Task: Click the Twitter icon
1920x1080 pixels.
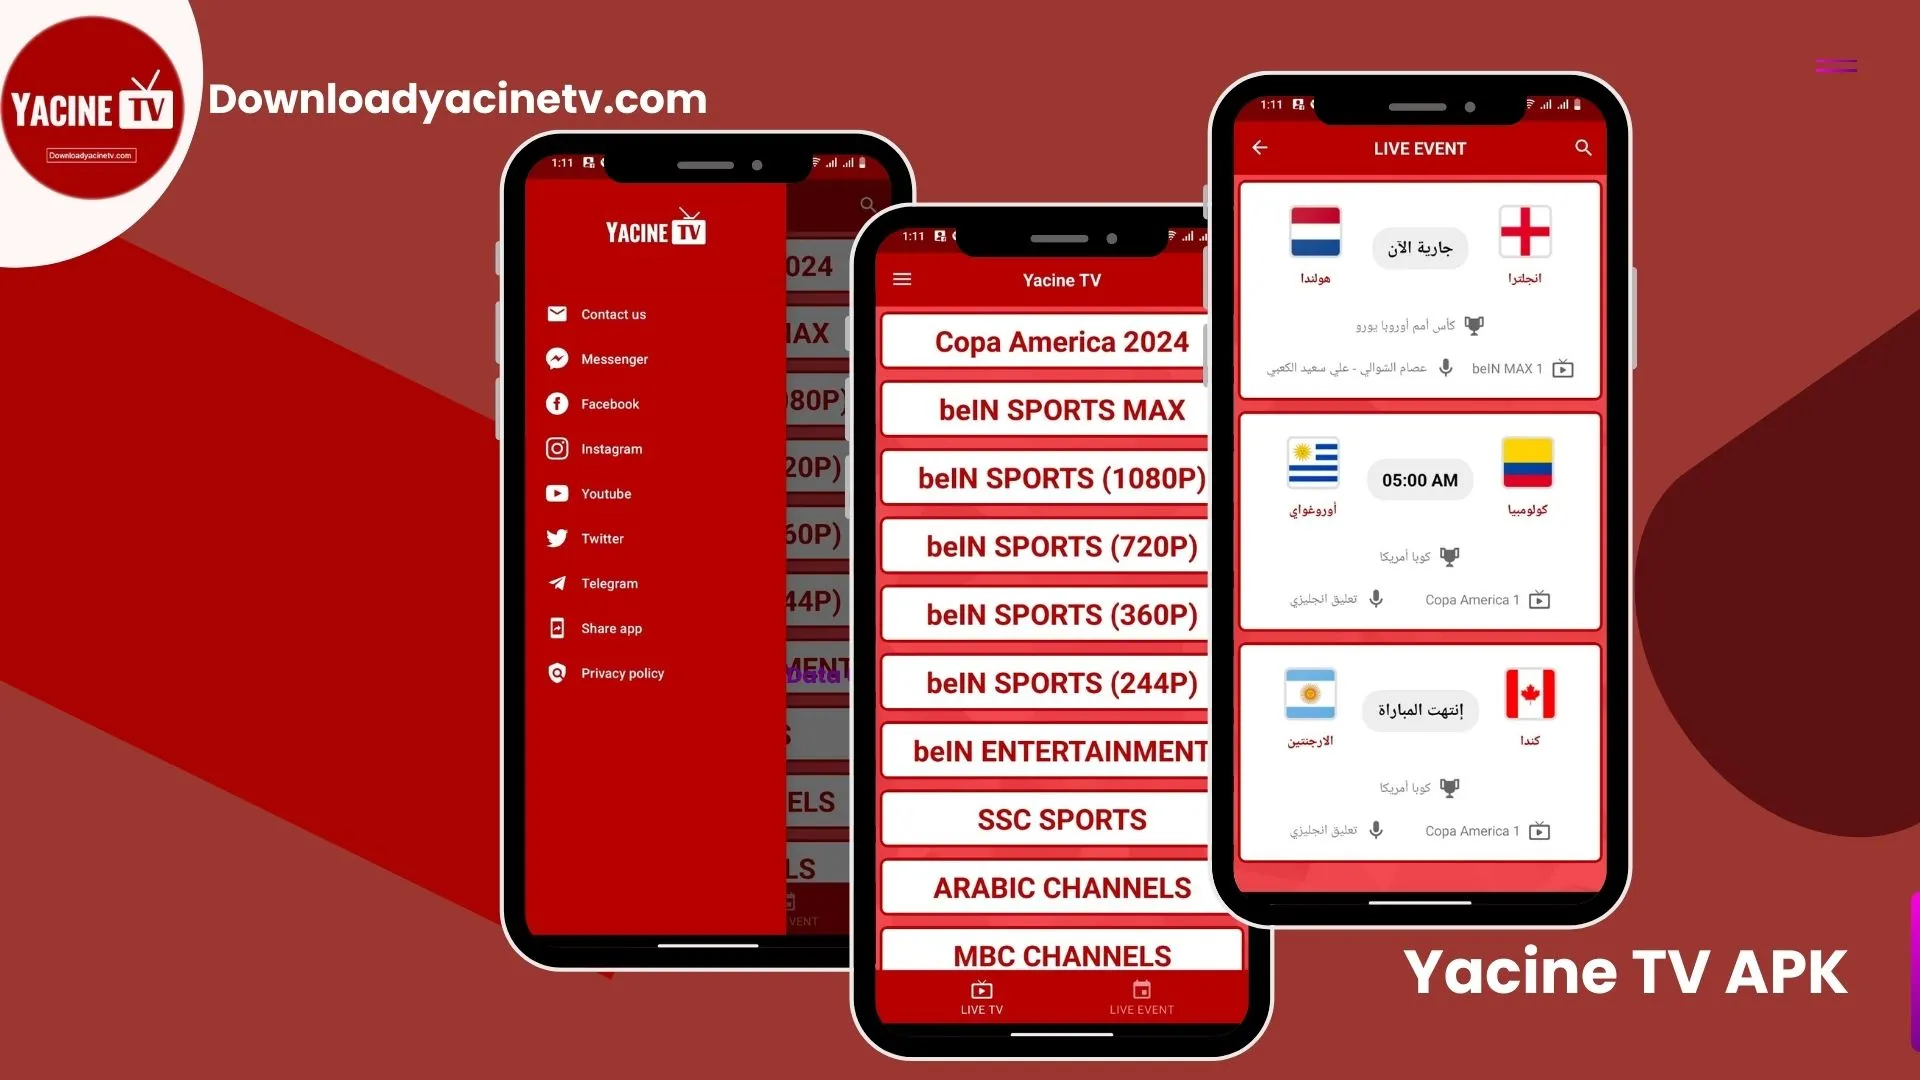Action: click(556, 538)
